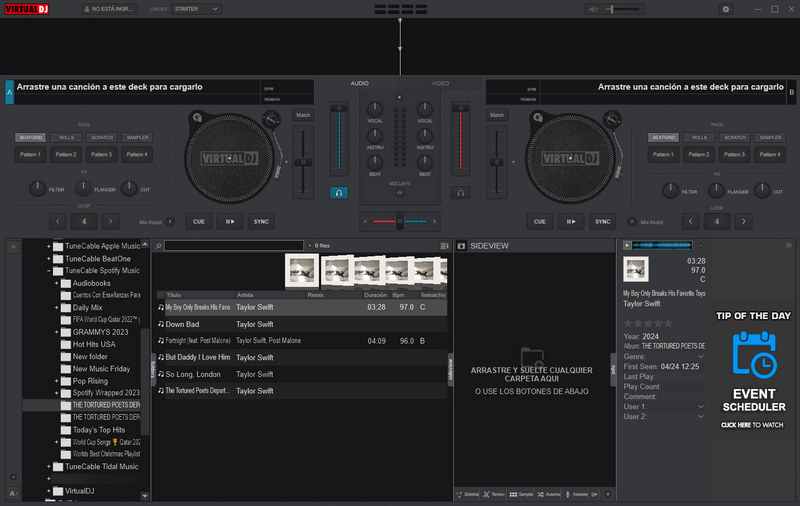Open User 1 dropdown in info panel
The width and height of the screenshot is (800, 506).
(701, 407)
